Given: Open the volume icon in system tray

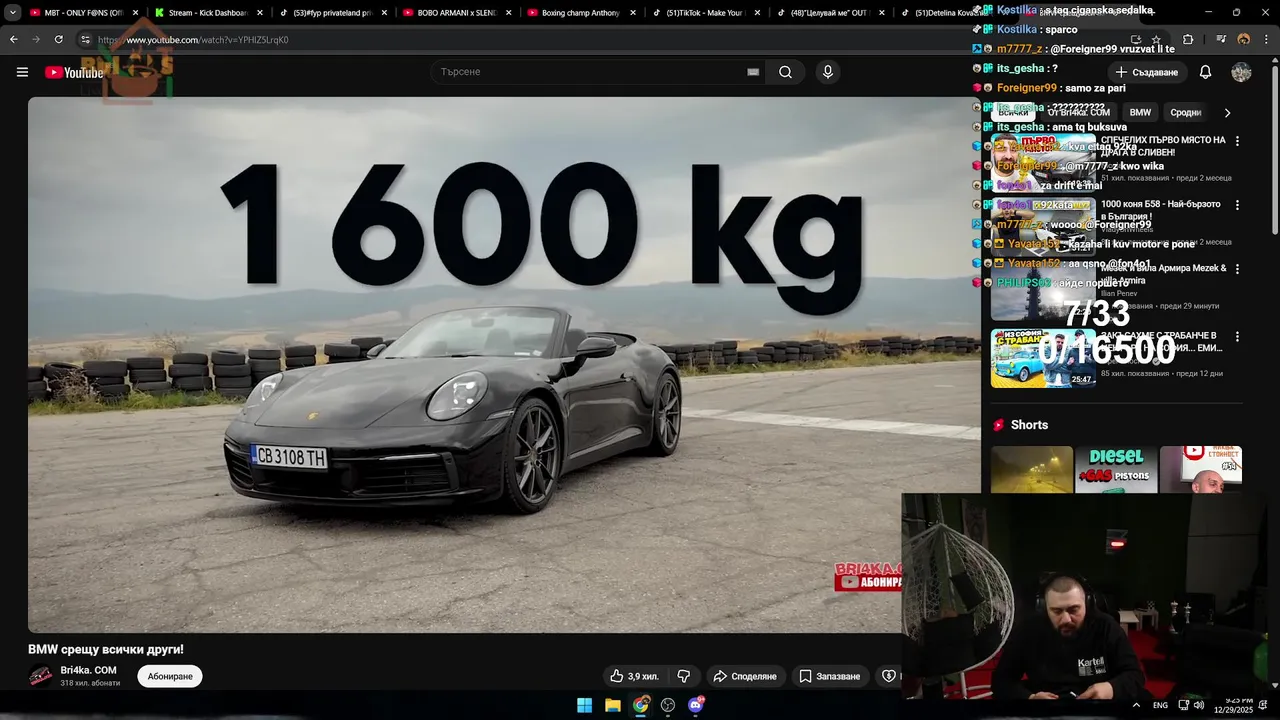Looking at the screenshot, I should pyautogui.click(x=1198, y=705).
